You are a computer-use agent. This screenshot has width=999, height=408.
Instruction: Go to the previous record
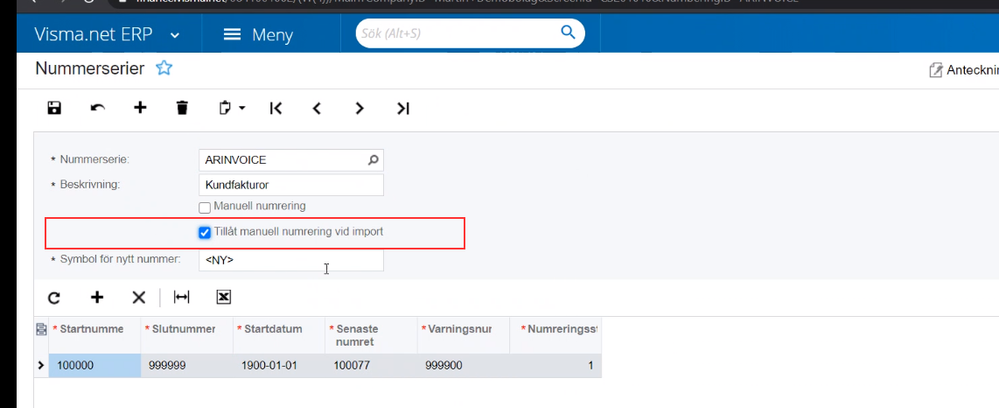(x=317, y=108)
